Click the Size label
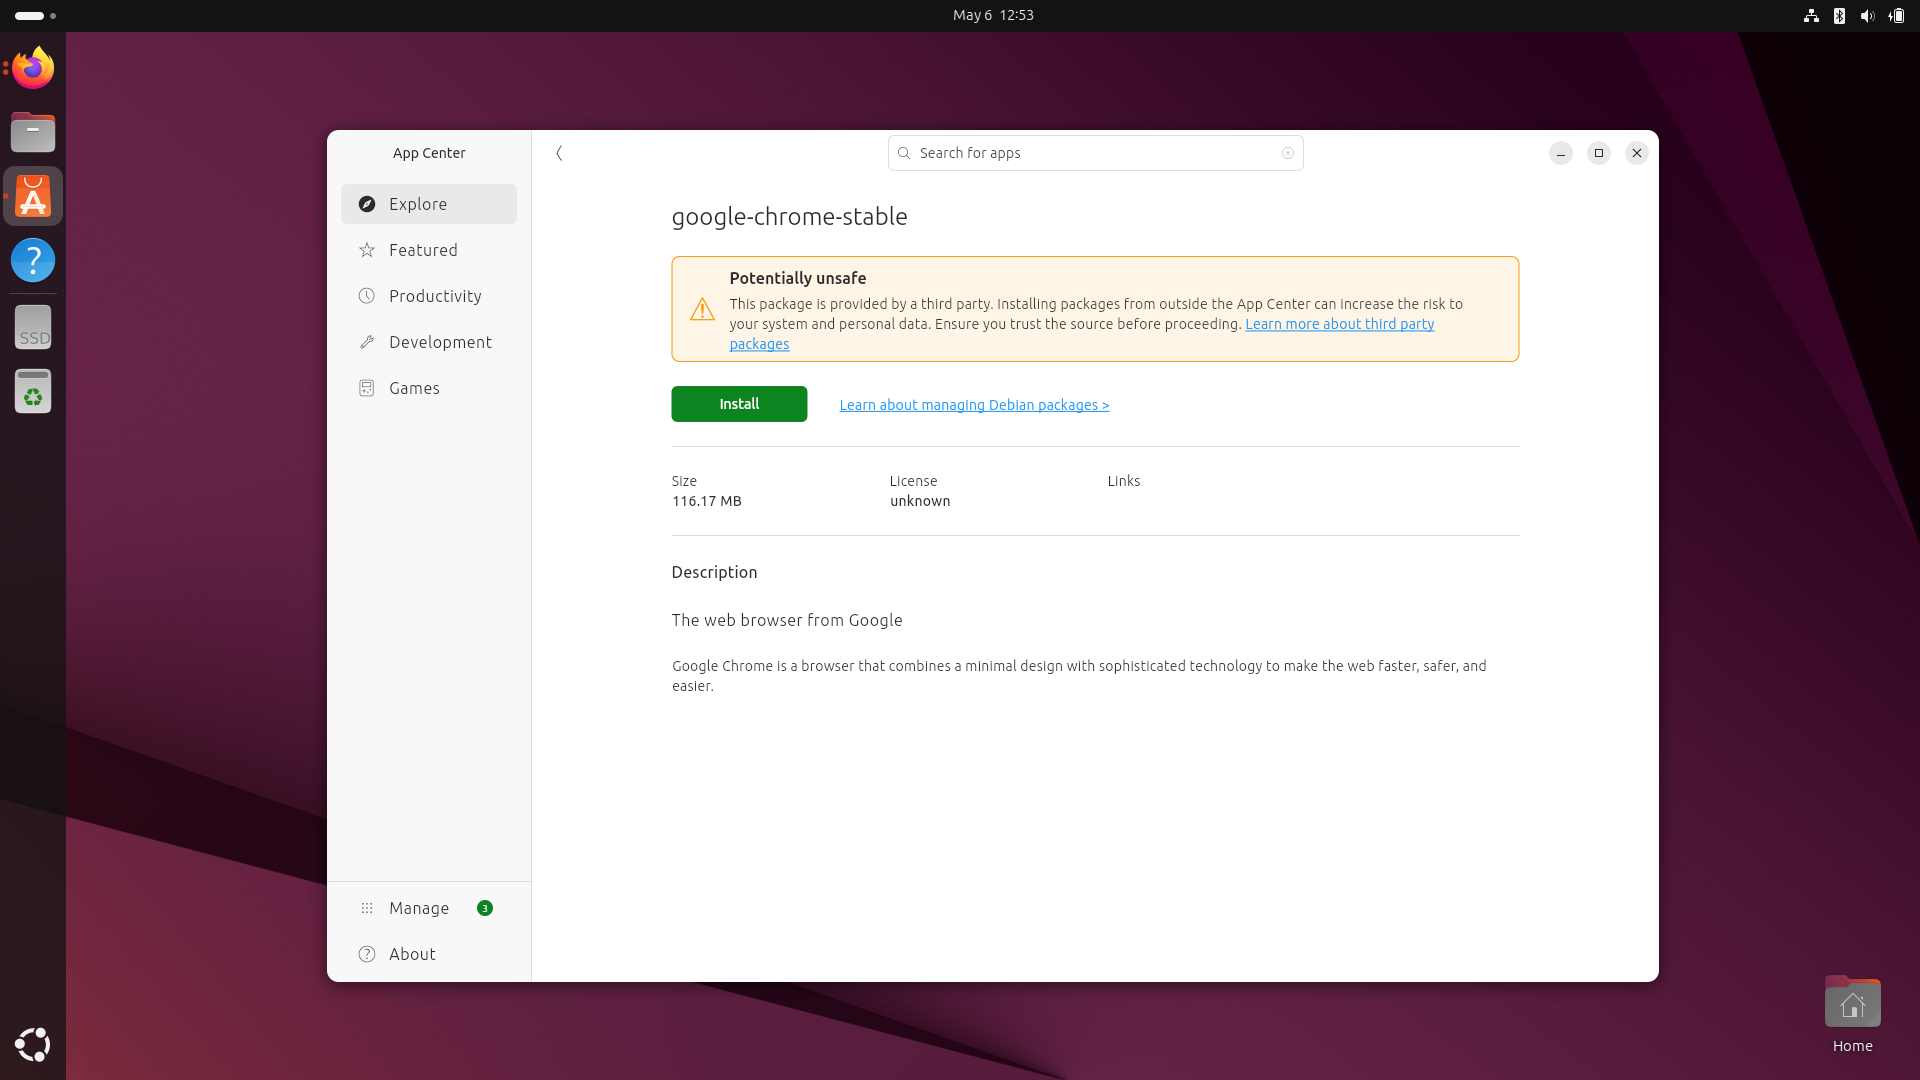The width and height of the screenshot is (1920, 1080). point(684,481)
